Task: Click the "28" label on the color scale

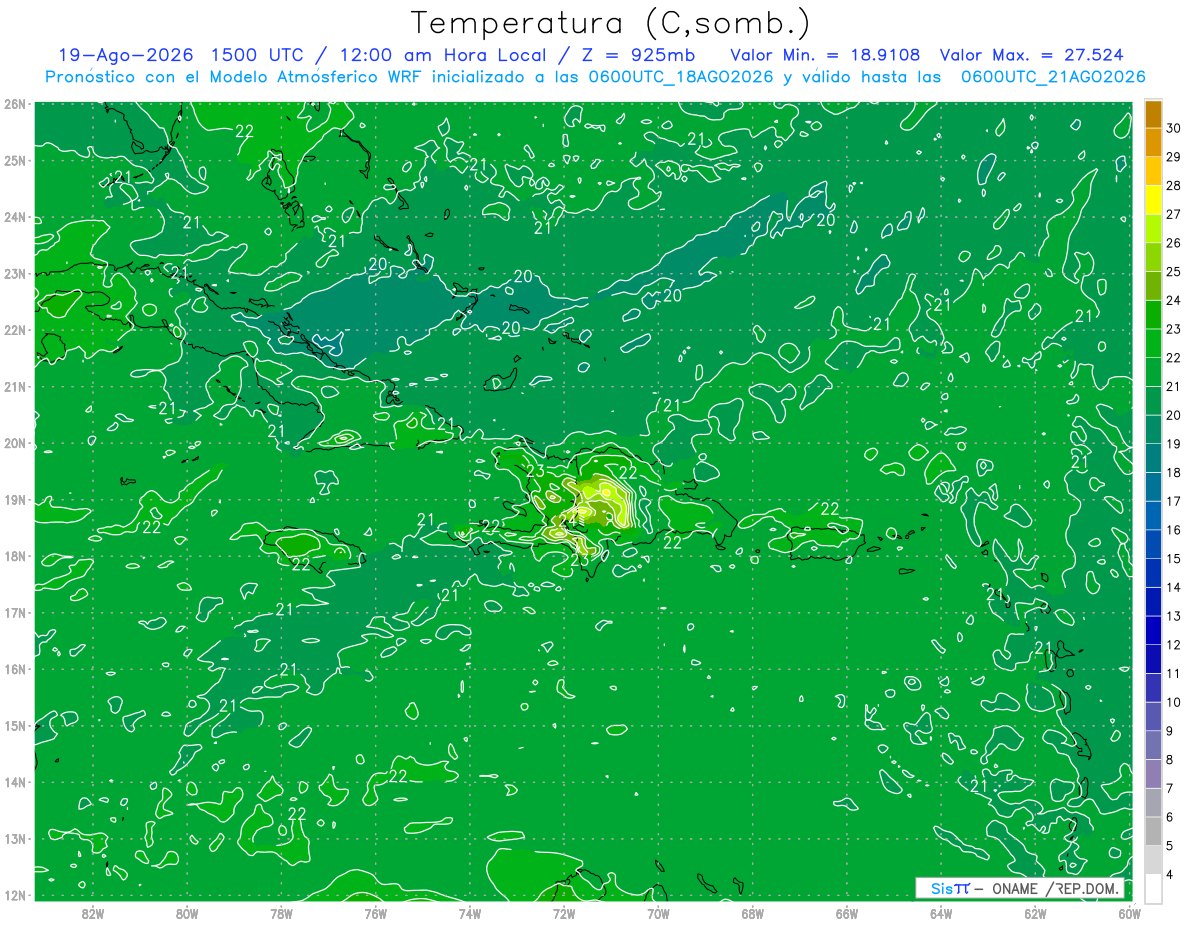Action: [x=1174, y=186]
